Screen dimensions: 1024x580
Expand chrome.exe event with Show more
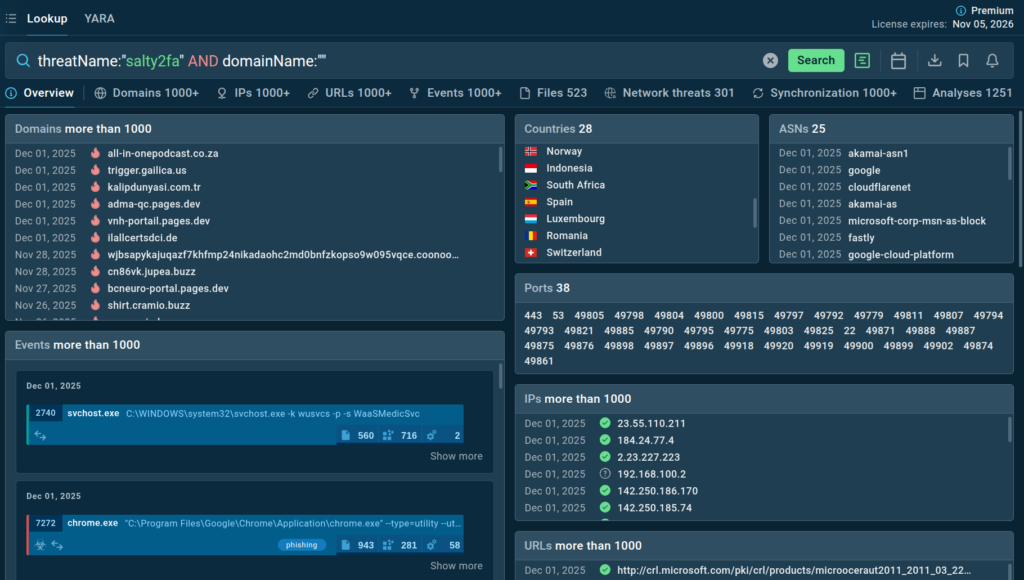[x=456, y=566]
